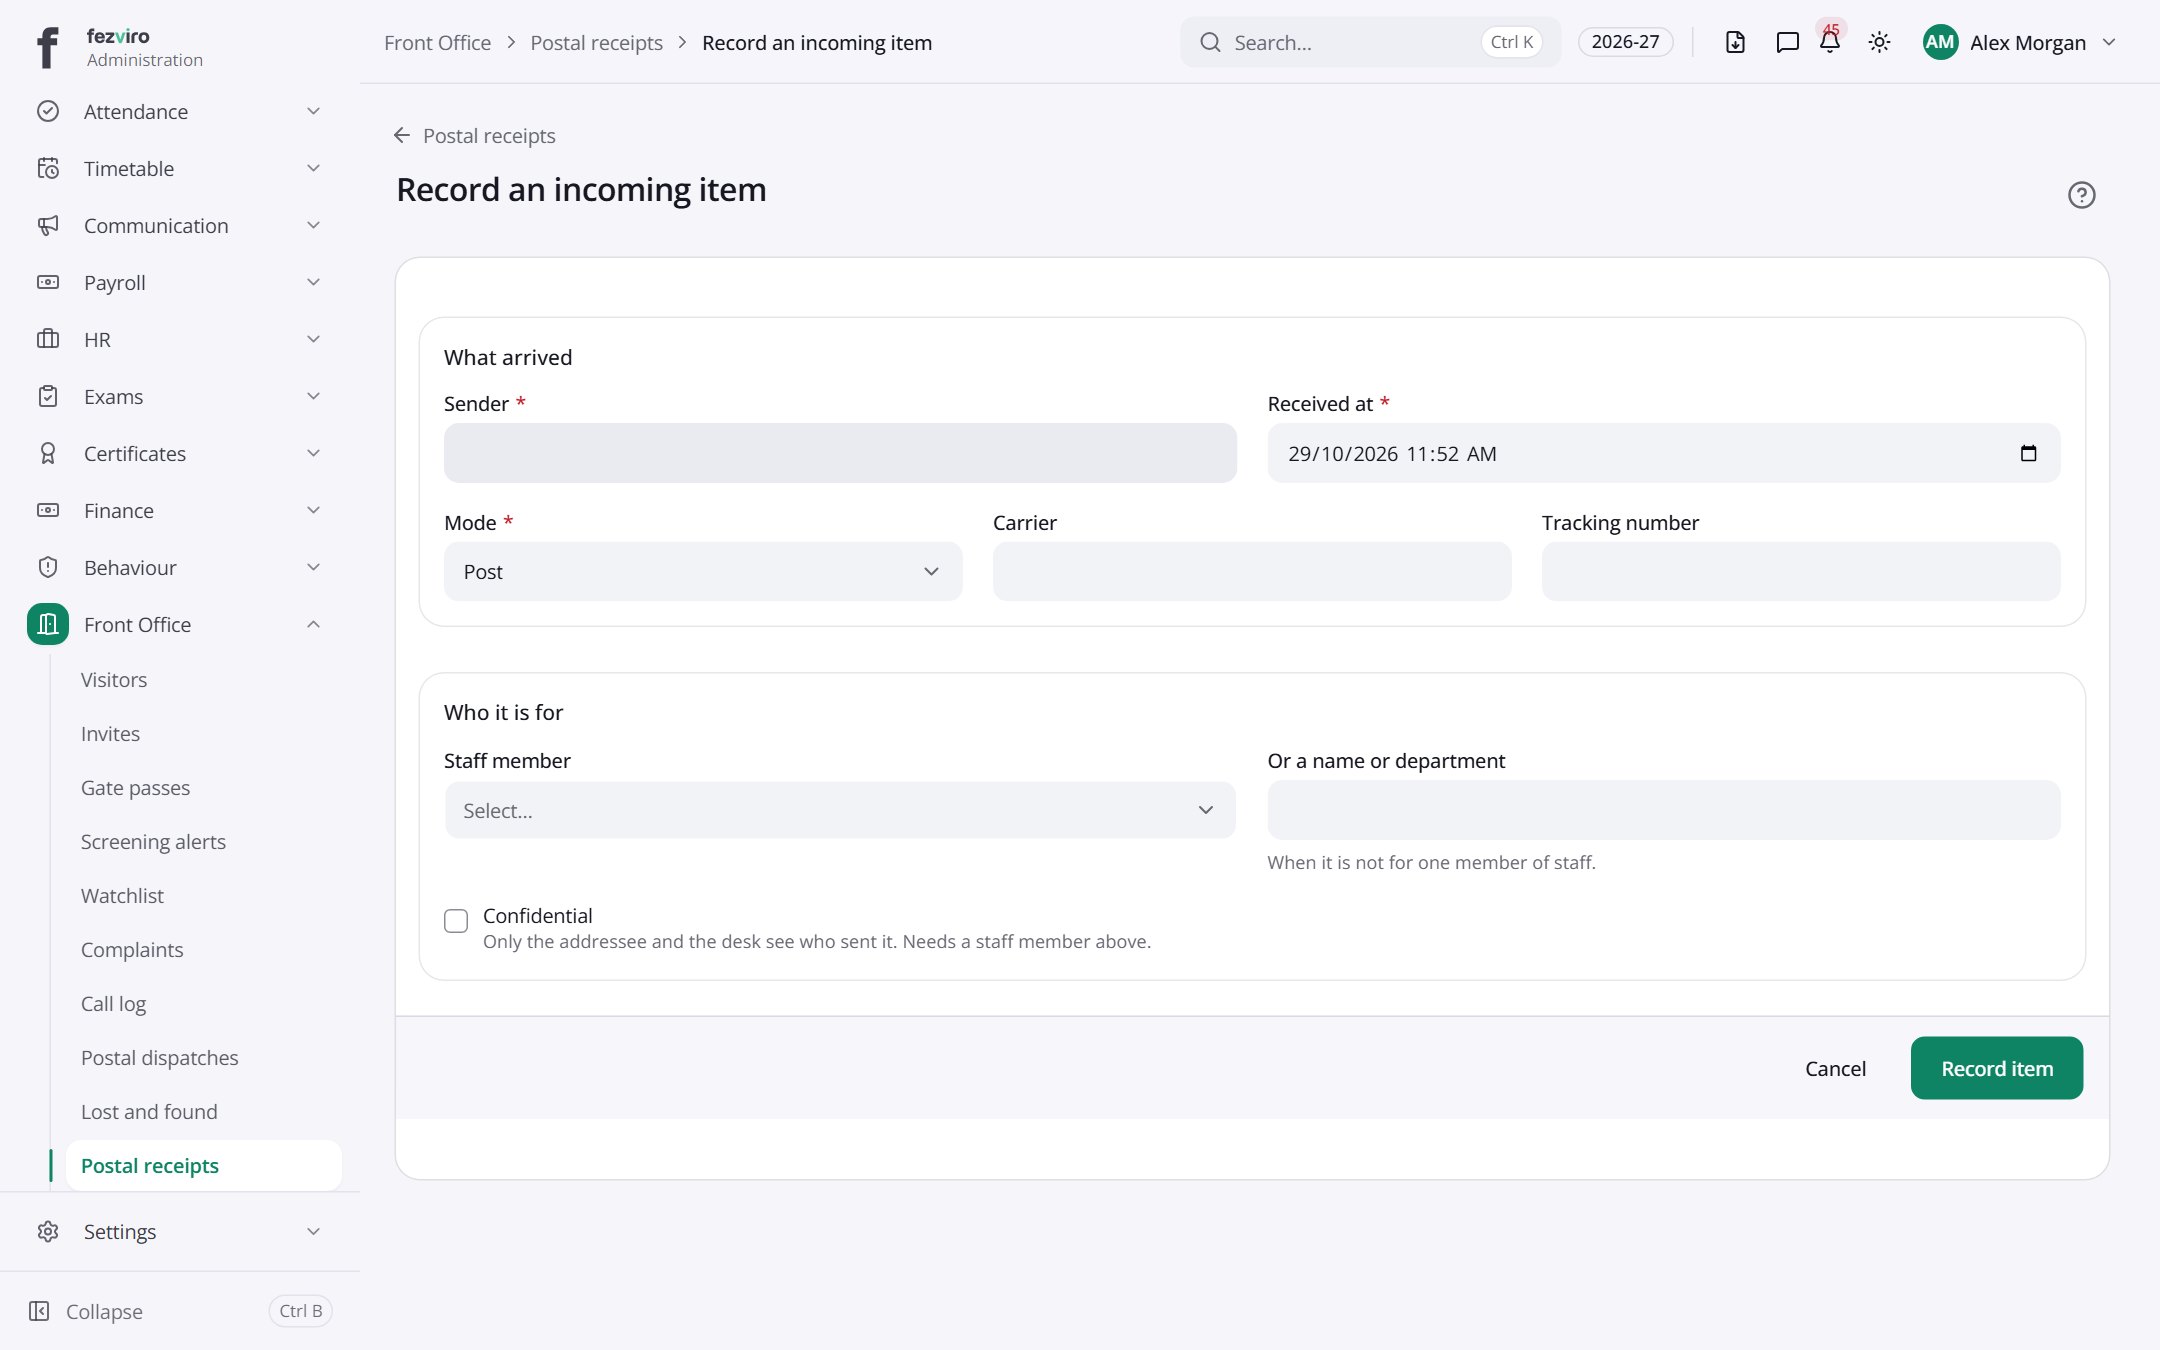Click the Front Office door icon
The width and height of the screenshot is (2160, 1350).
(48, 624)
